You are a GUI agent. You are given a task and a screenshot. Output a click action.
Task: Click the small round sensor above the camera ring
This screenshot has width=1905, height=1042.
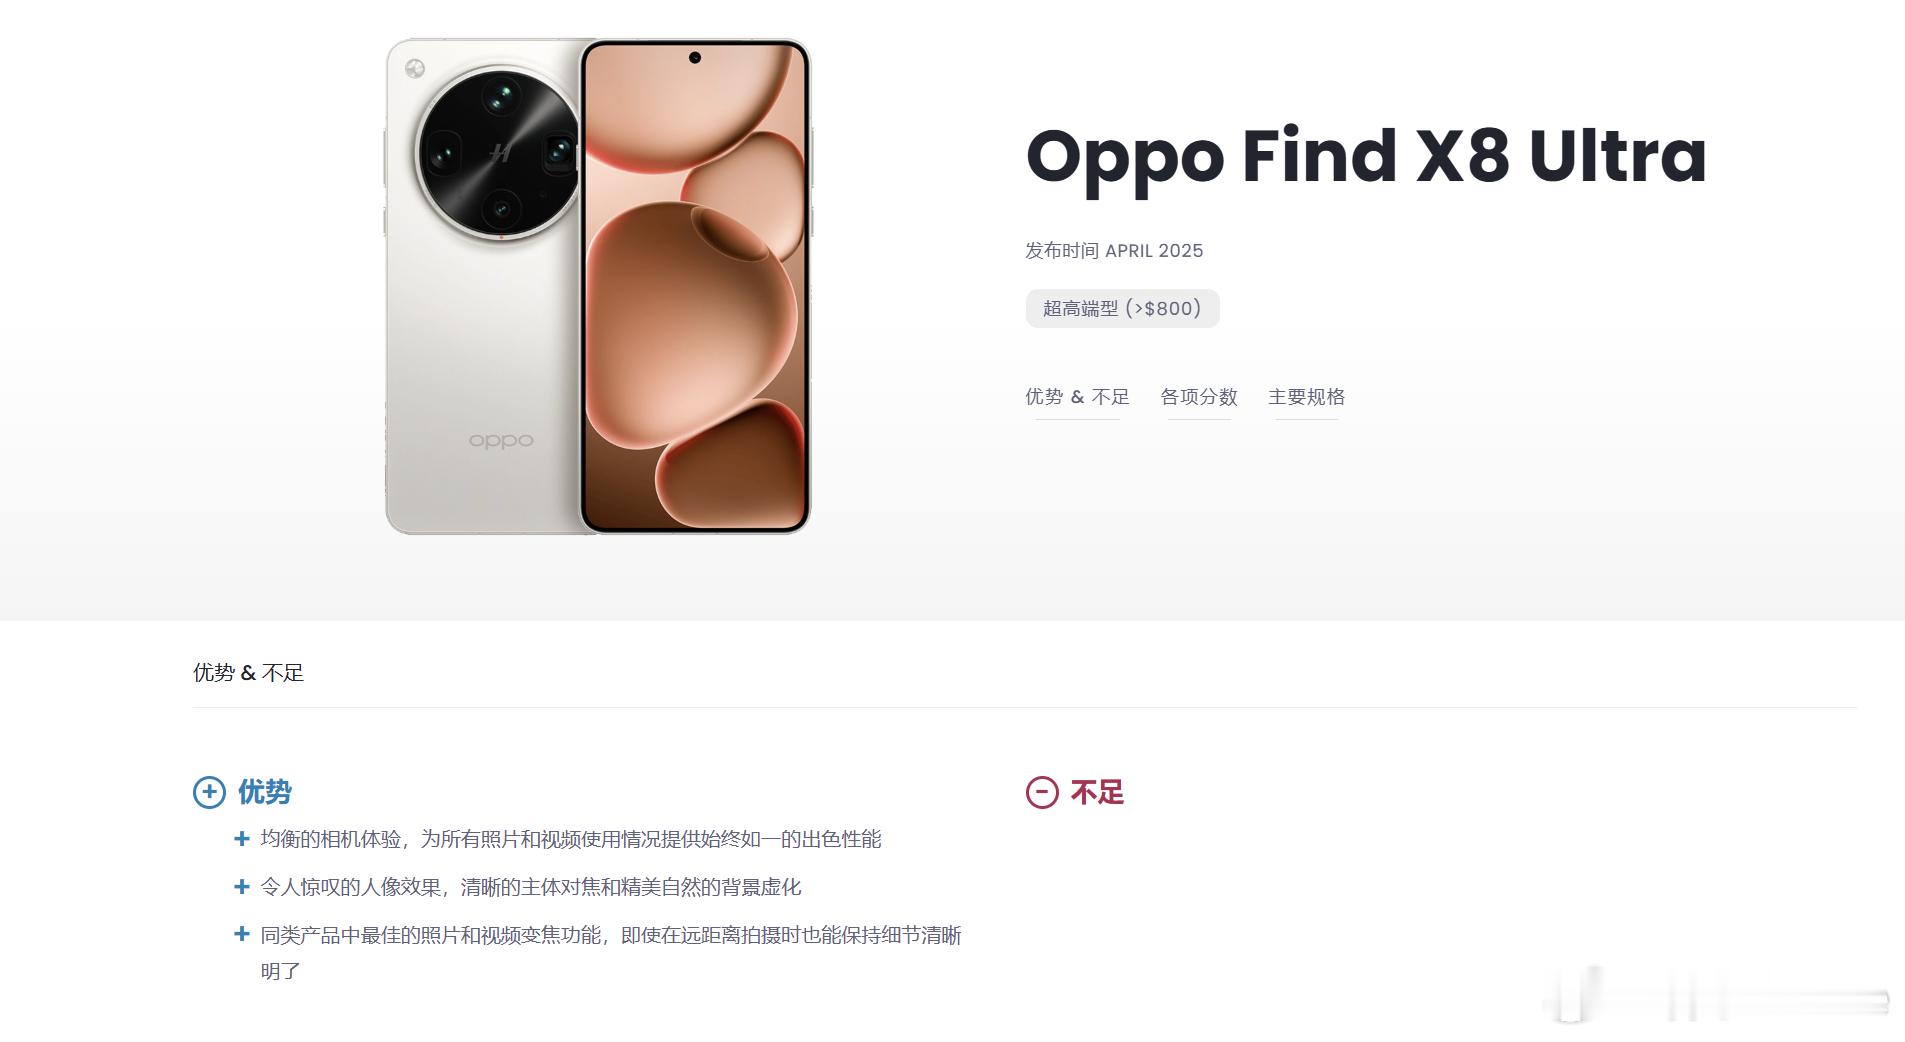pyautogui.click(x=415, y=69)
